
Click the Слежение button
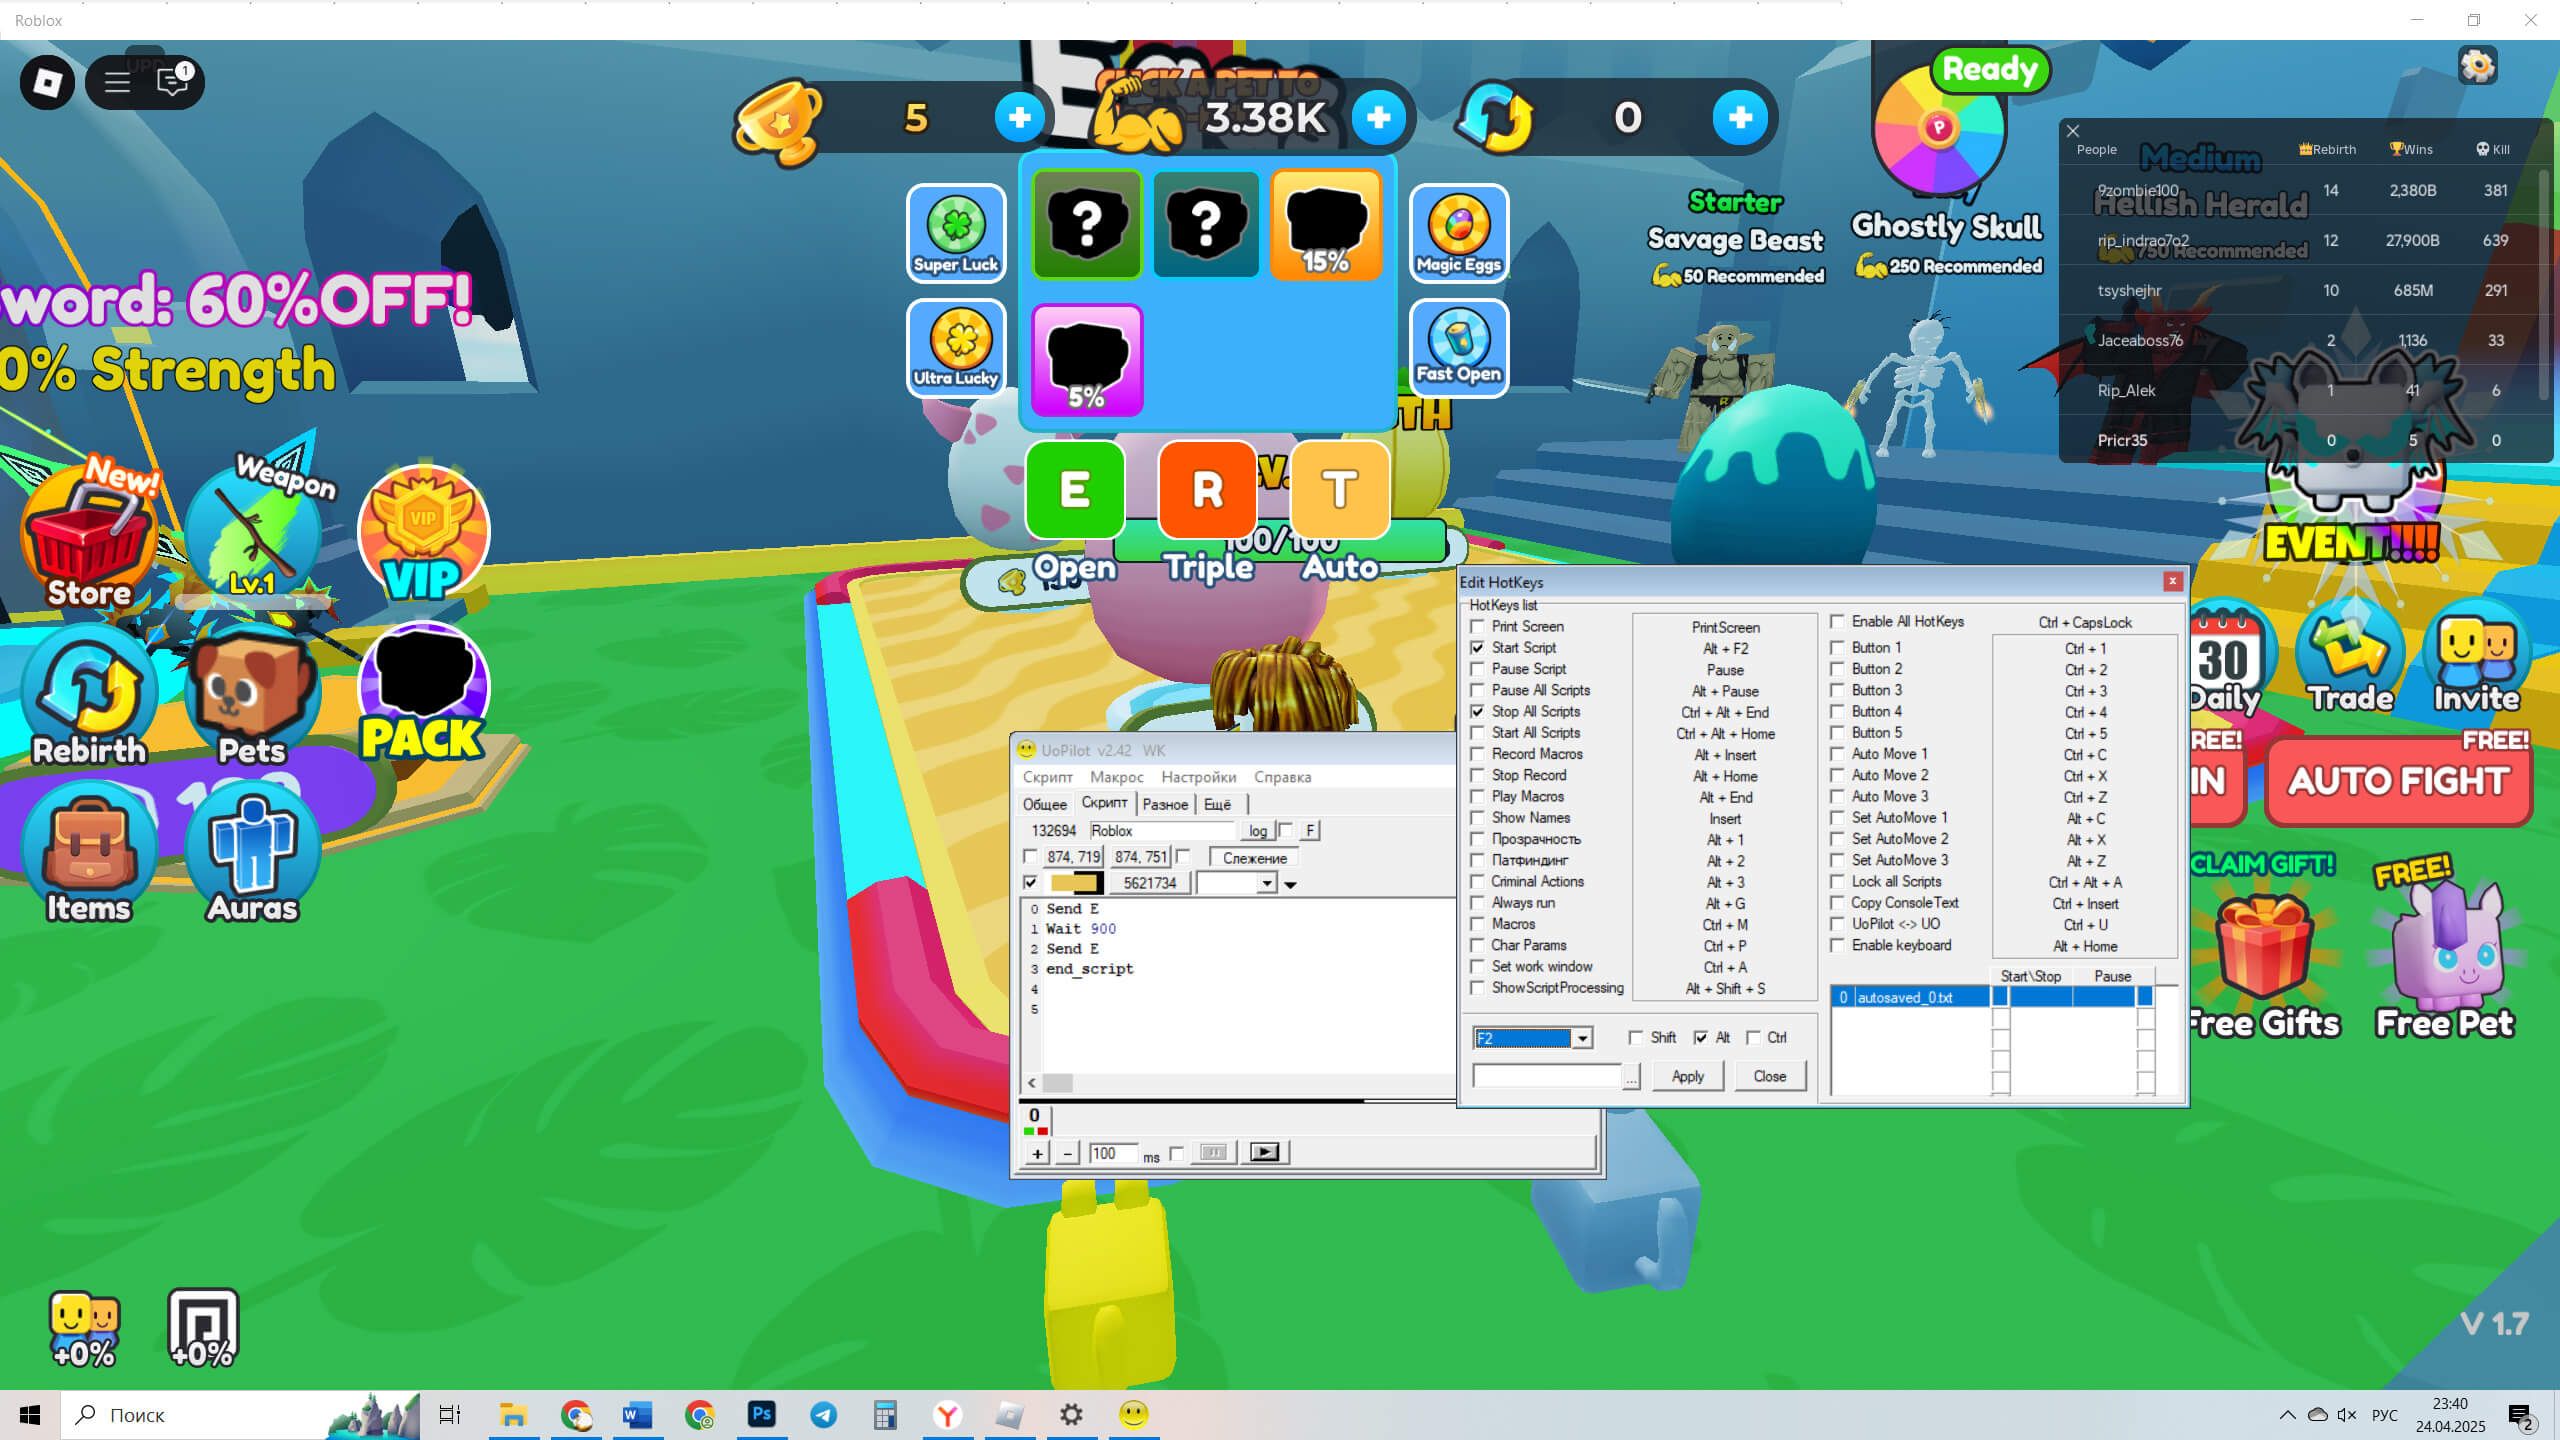pos(1254,858)
